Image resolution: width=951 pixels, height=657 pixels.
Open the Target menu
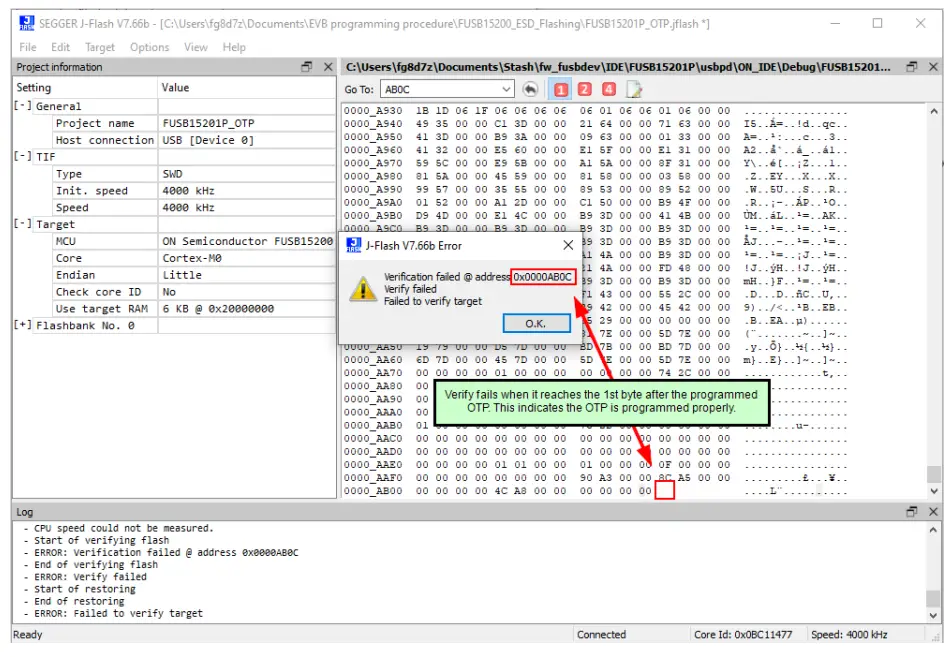click(x=99, y=47)
